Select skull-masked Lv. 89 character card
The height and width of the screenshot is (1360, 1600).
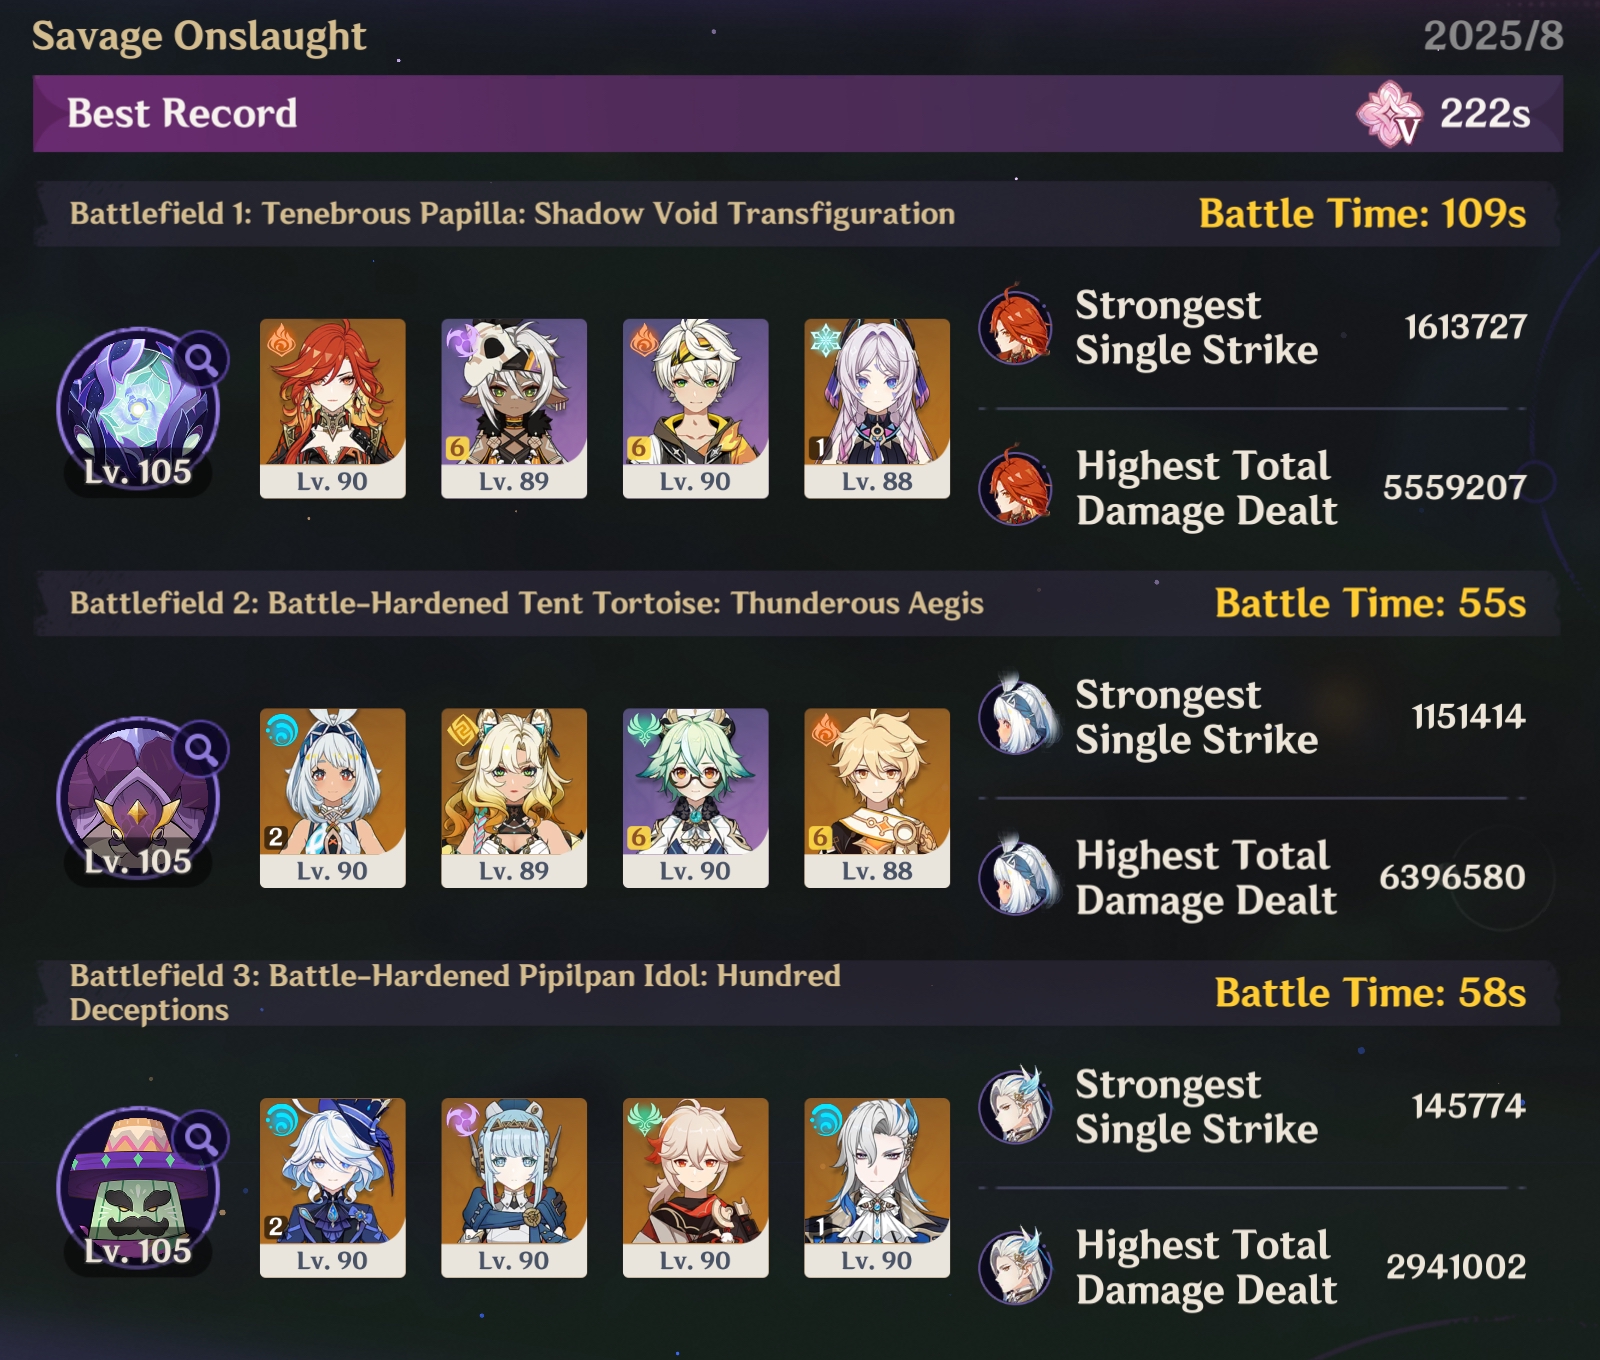click(514, 408)
